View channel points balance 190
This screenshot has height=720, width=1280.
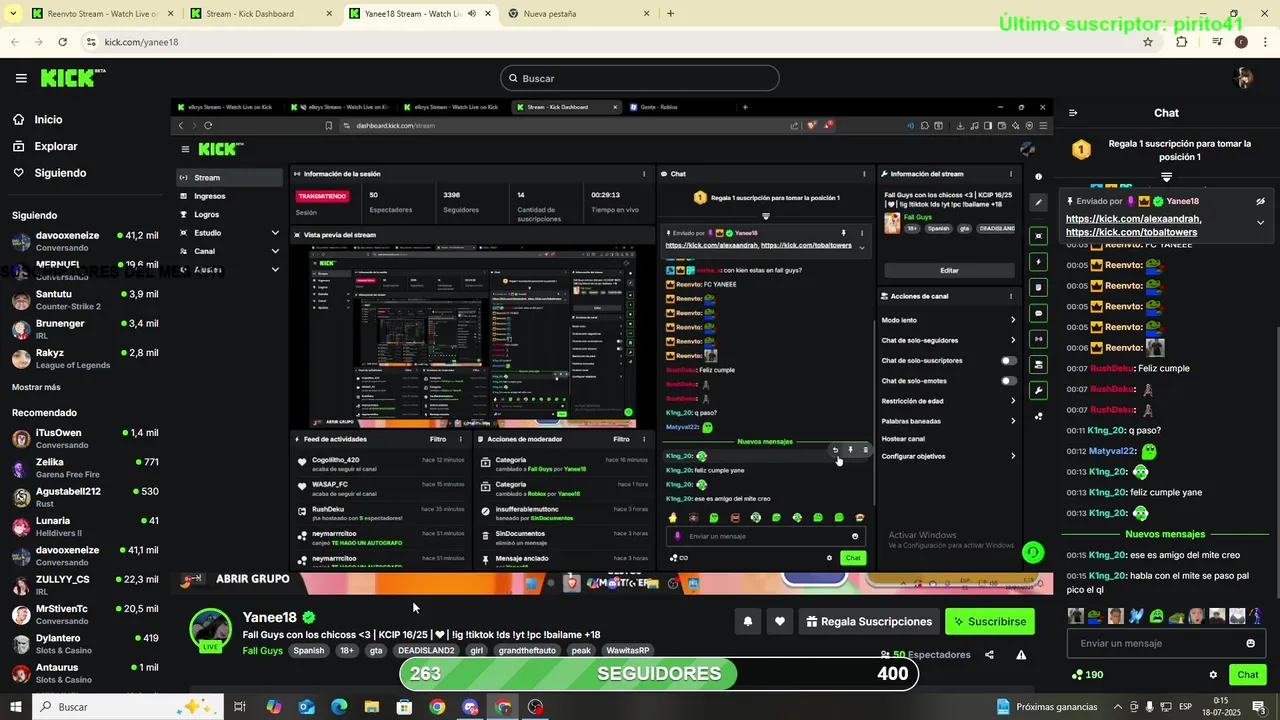tap(1087, 675)
